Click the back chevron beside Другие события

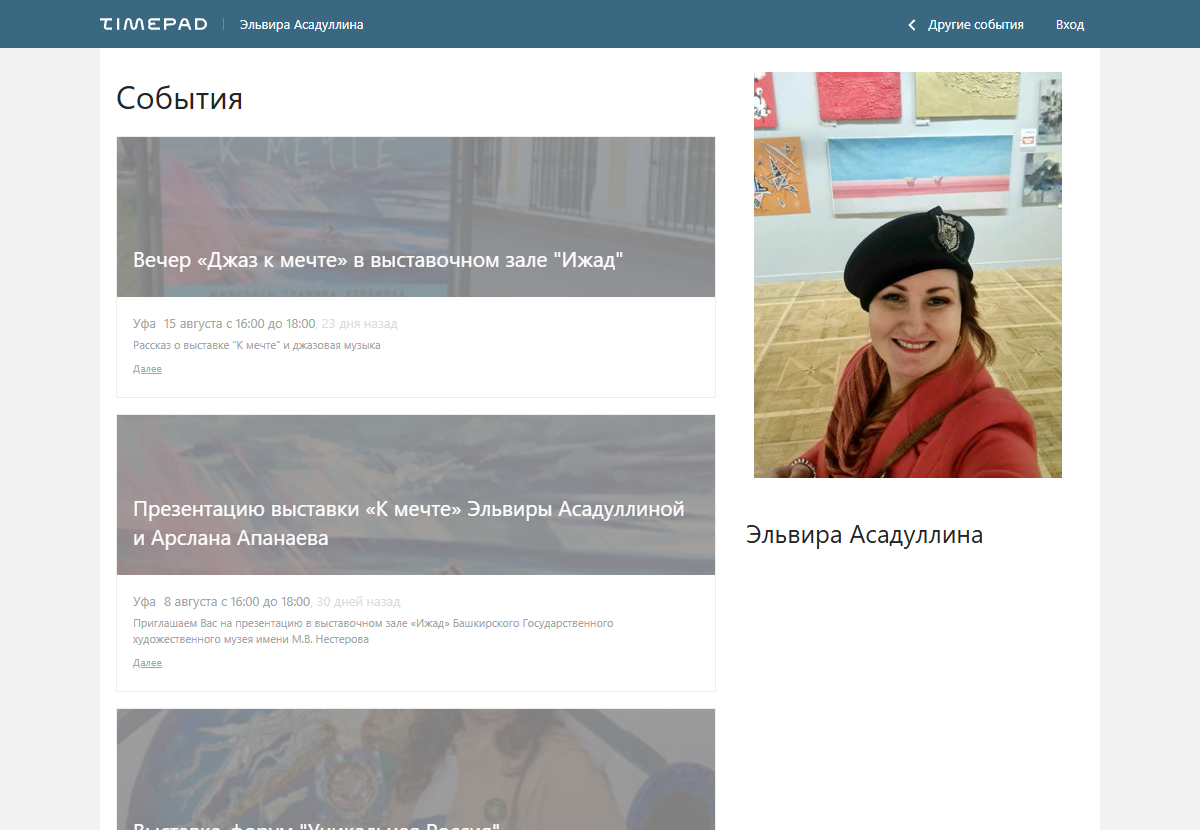911,25
